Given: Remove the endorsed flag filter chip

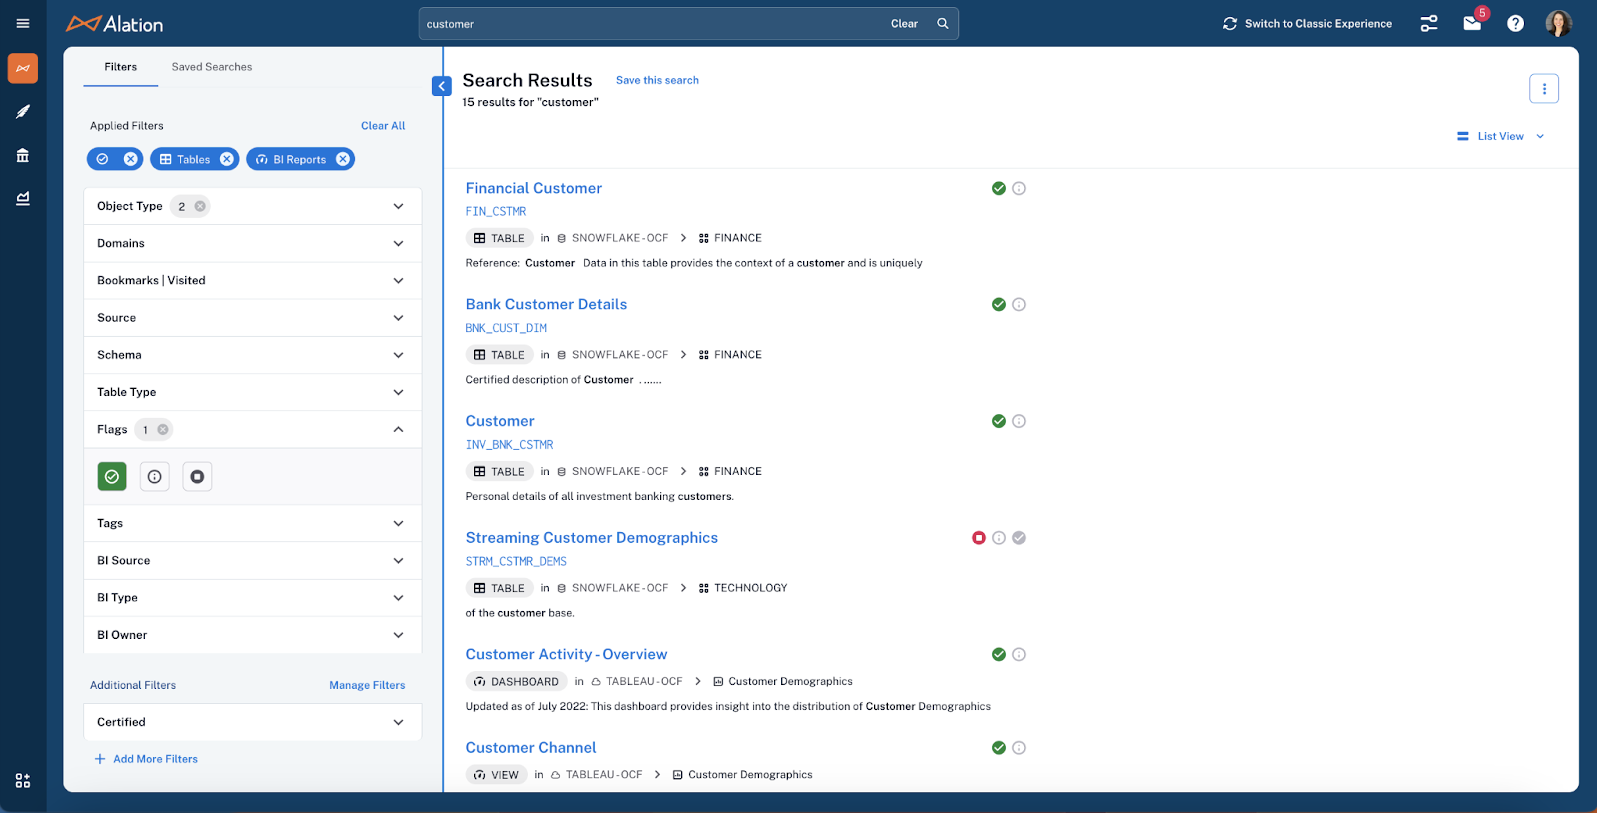Looking at the screenshot, I should (130, 159).
